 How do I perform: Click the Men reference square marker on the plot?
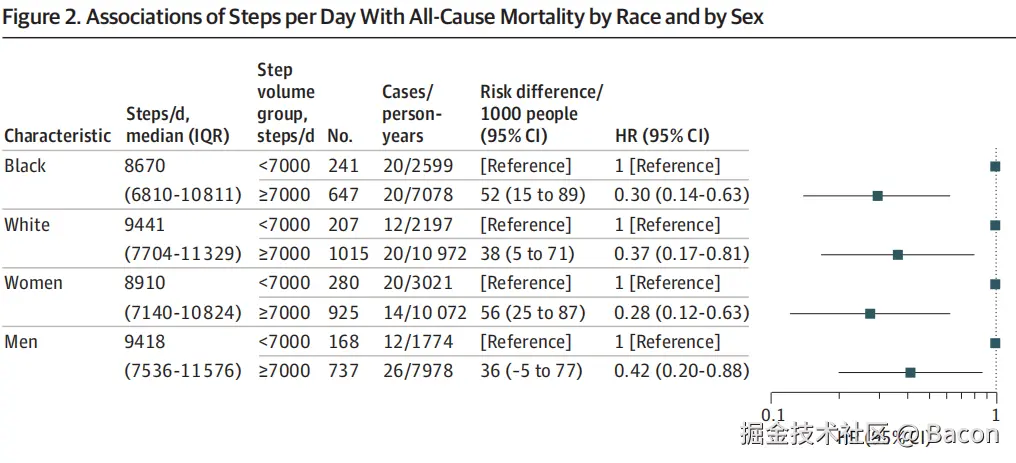point(995,343)
